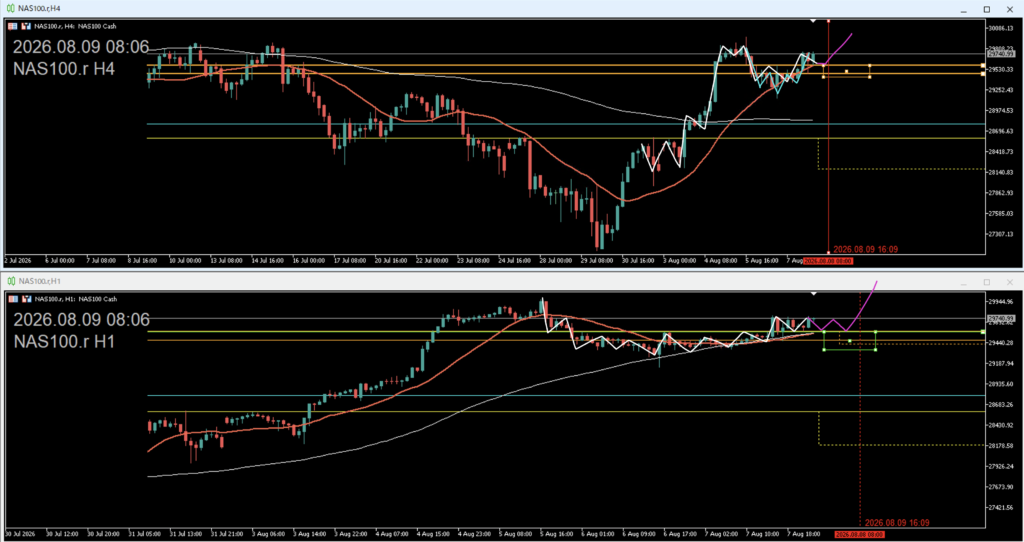This screenshot has width=1024, height=542.
Task: Click red highlighted time label on H1 time axis
Action: 859,534
